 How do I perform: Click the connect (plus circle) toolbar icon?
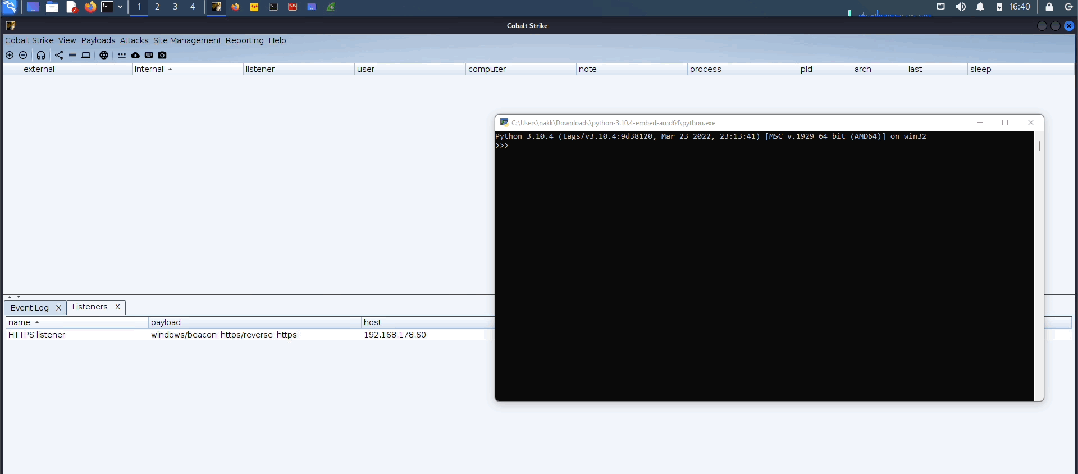click(10, 55)
